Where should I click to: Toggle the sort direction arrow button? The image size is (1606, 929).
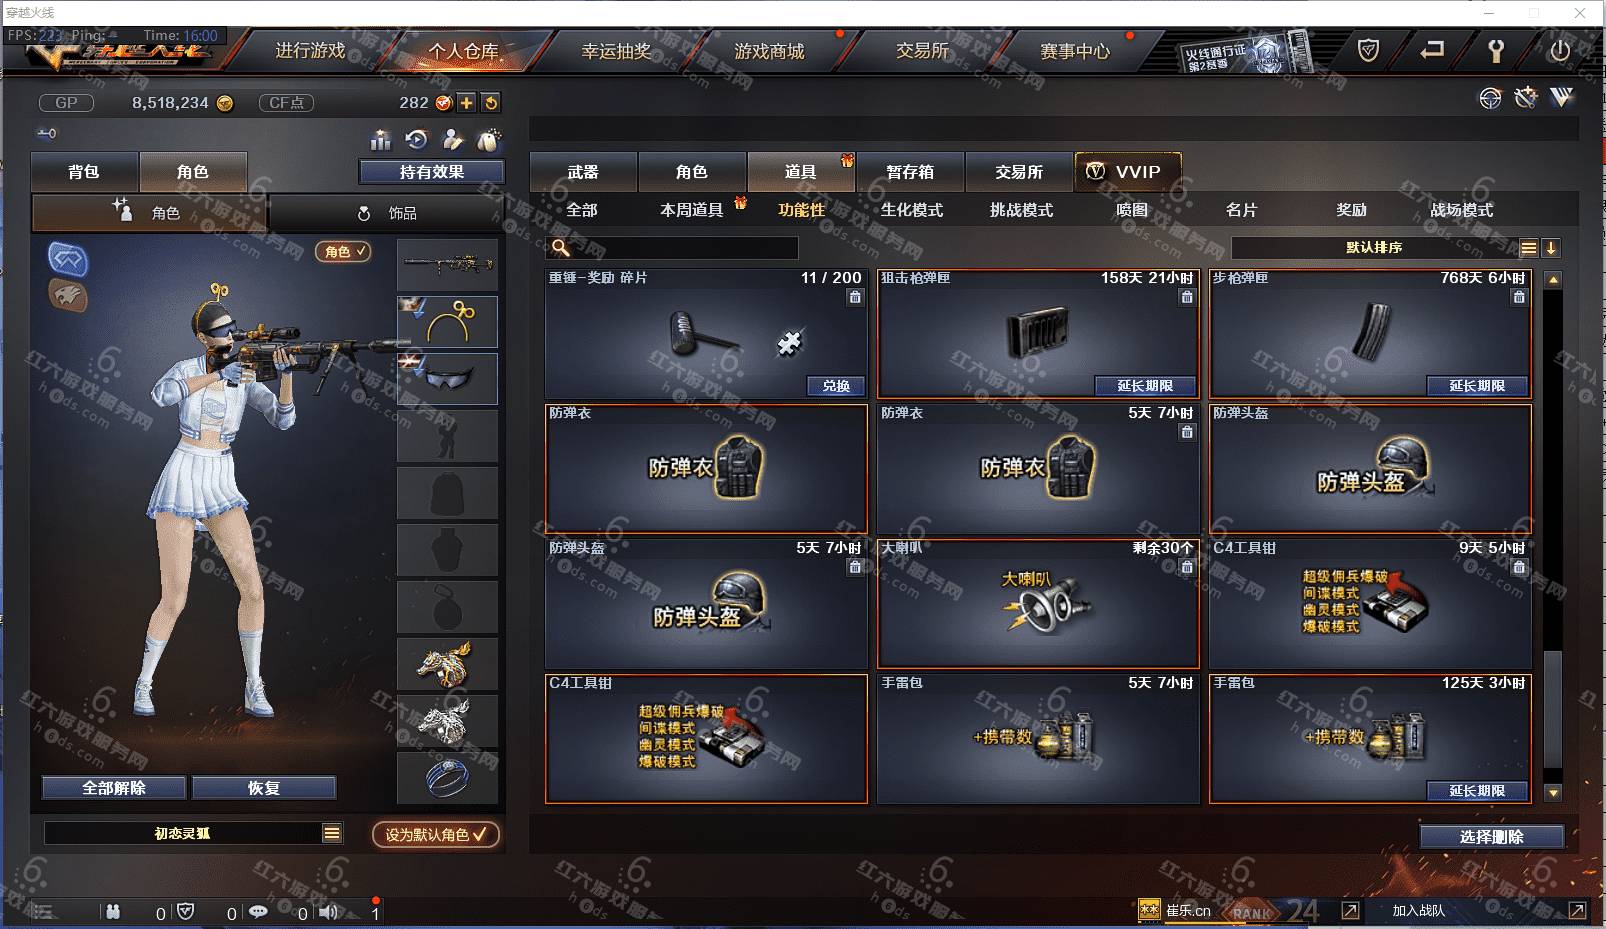(x=1551, y=248)
